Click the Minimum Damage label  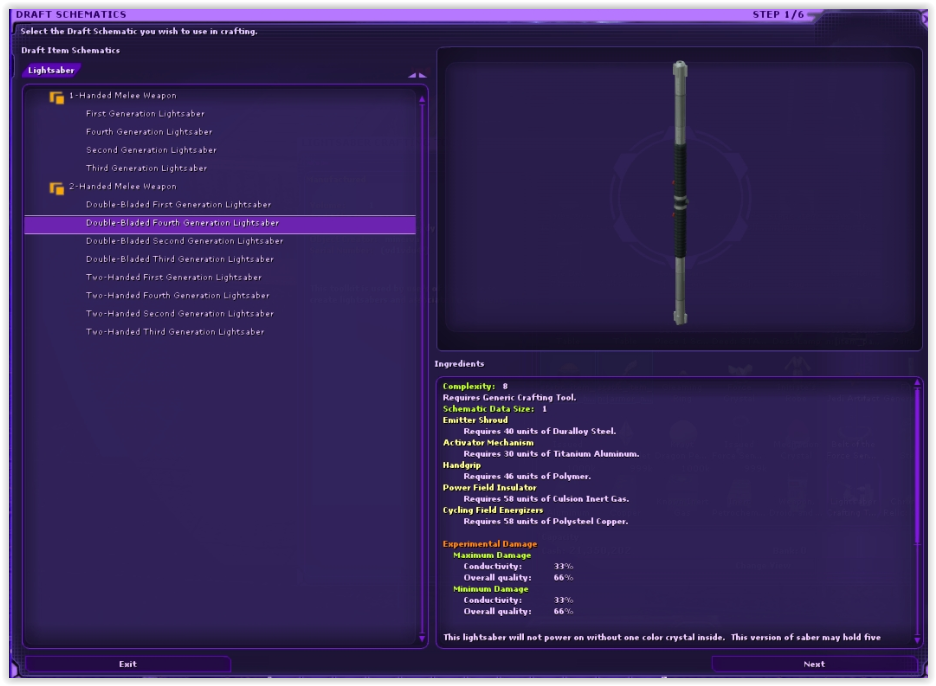point(491,589)
